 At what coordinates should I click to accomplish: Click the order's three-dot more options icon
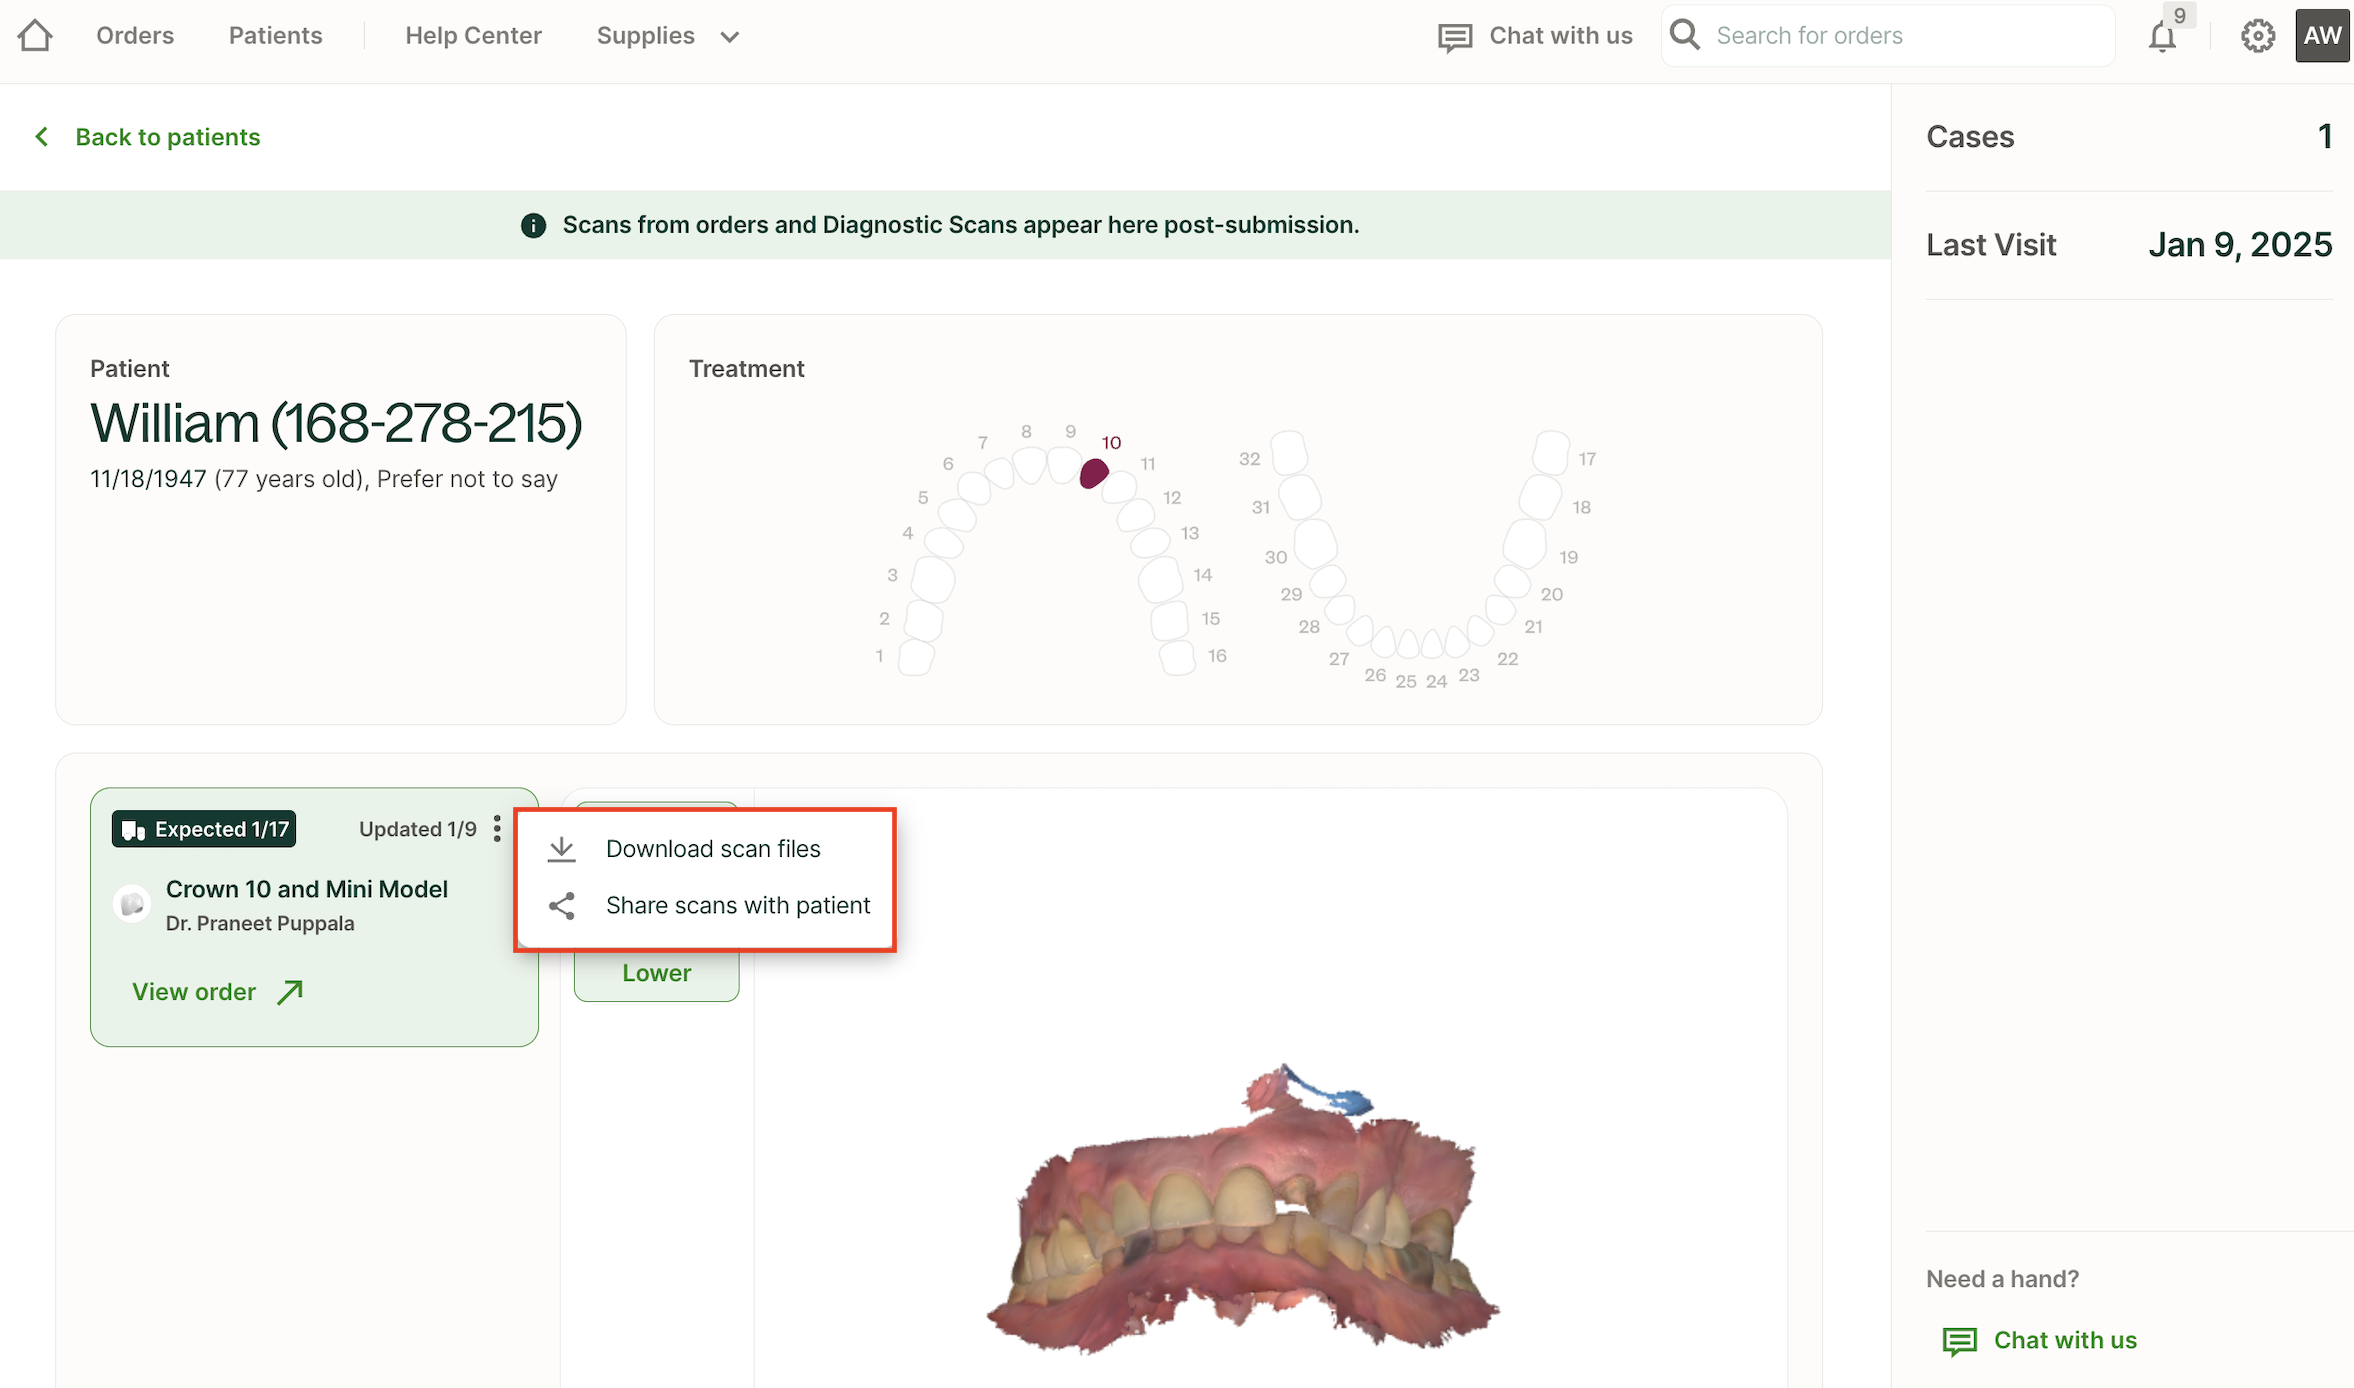497,828
